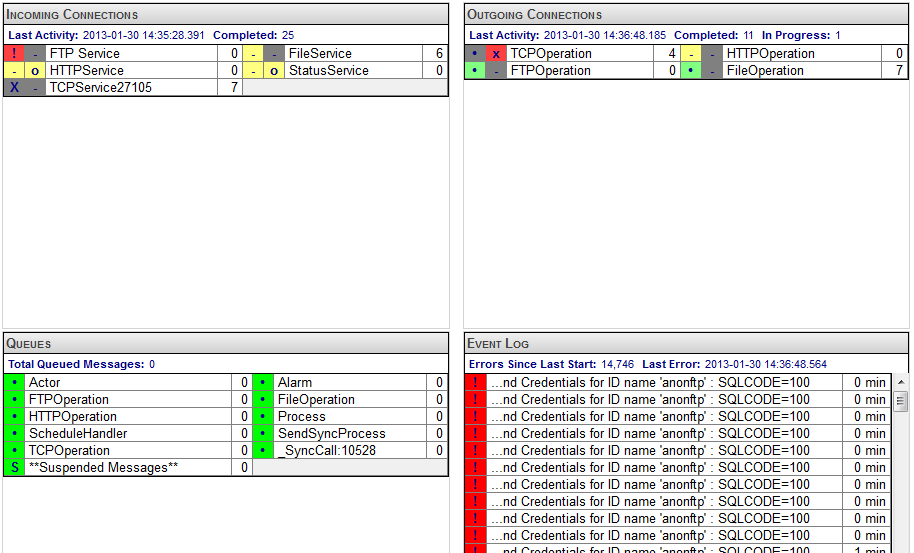Screen dimensions: 914x553
Task: Click the Event Log scrollbar up arrow
Action: pyautogui.click(x=900, y=383)
